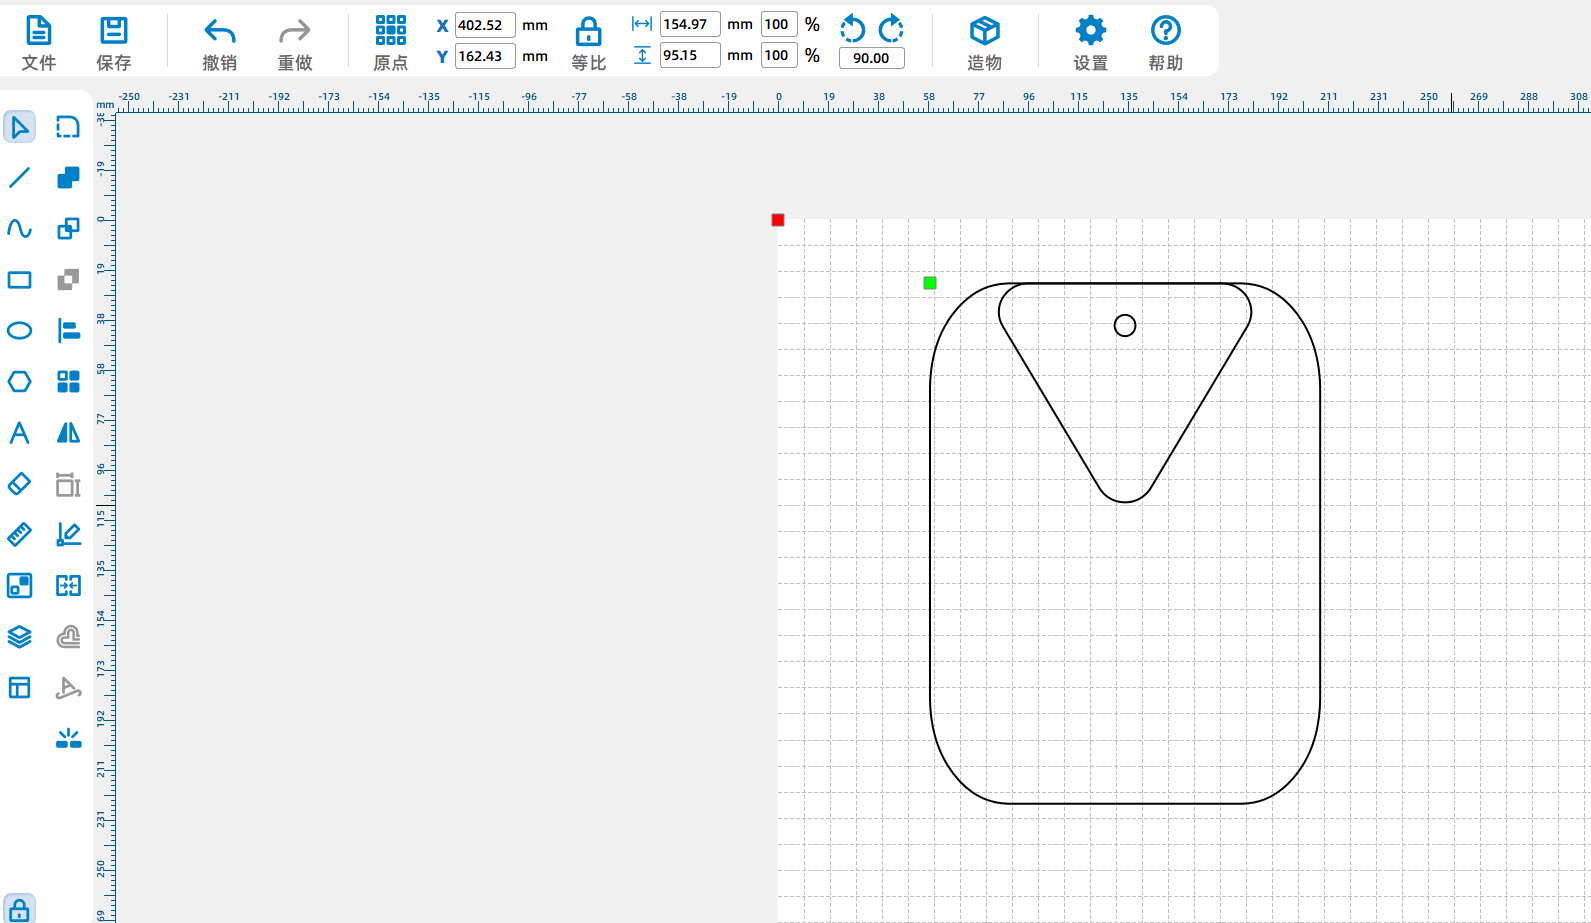Toggle the lock at bottom left
Viewport: 1591px width, 923px height.
(19, 910)
